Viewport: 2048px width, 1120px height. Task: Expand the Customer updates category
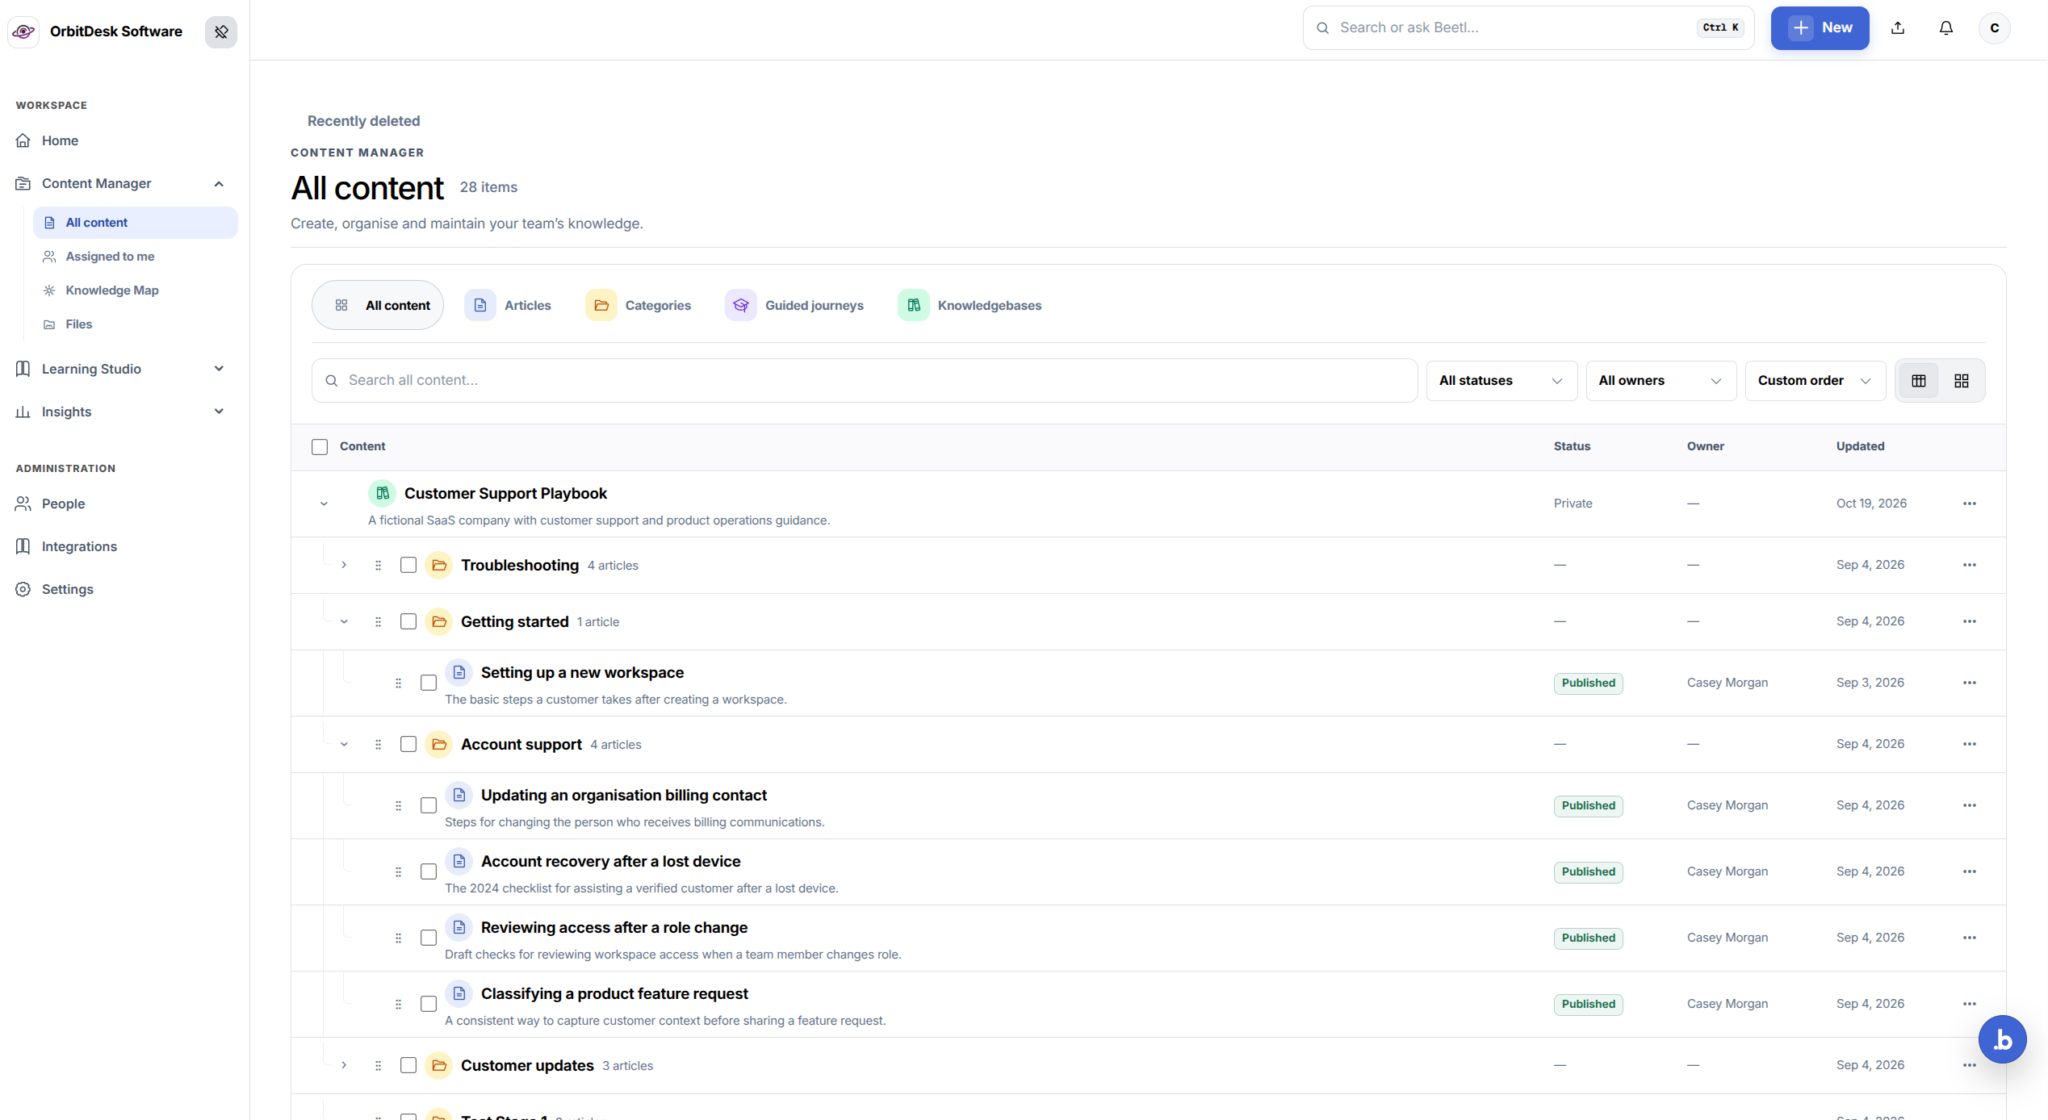tap(344, 1065)
